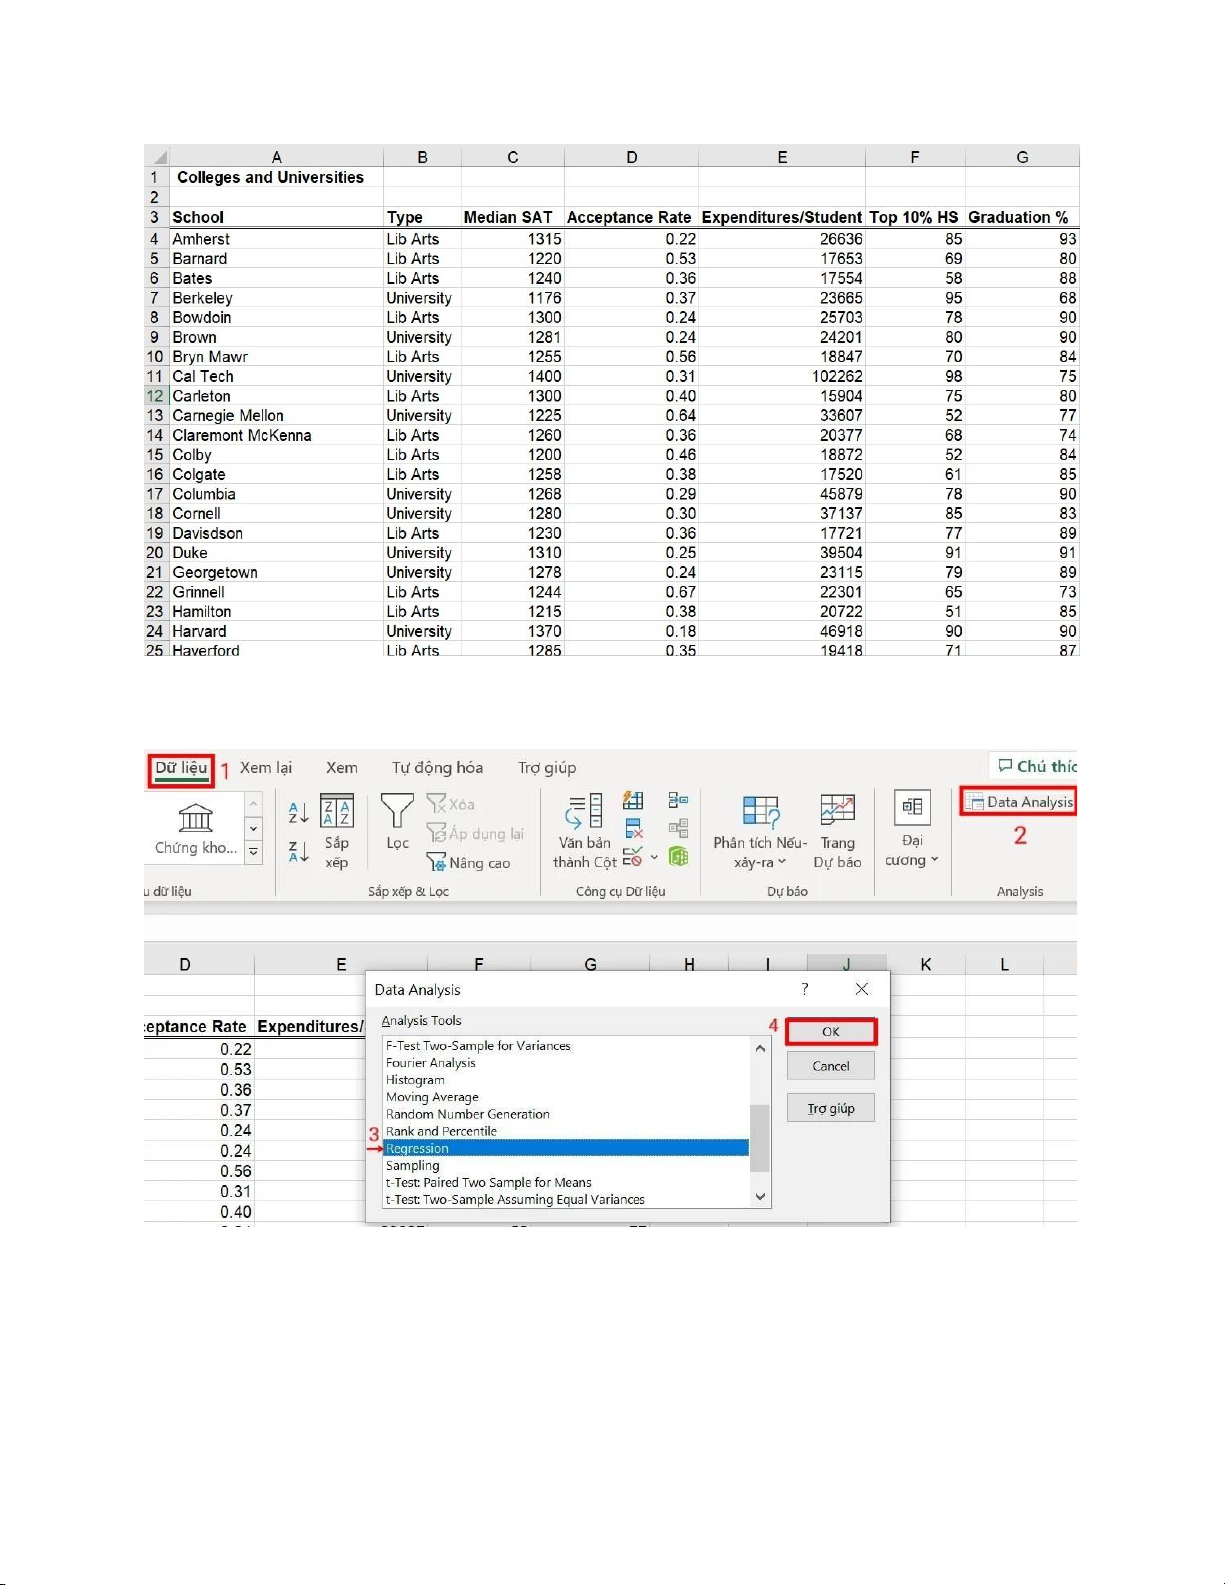
Task: Click the select-all corner of top sheet
Action: tap(157, 157)
